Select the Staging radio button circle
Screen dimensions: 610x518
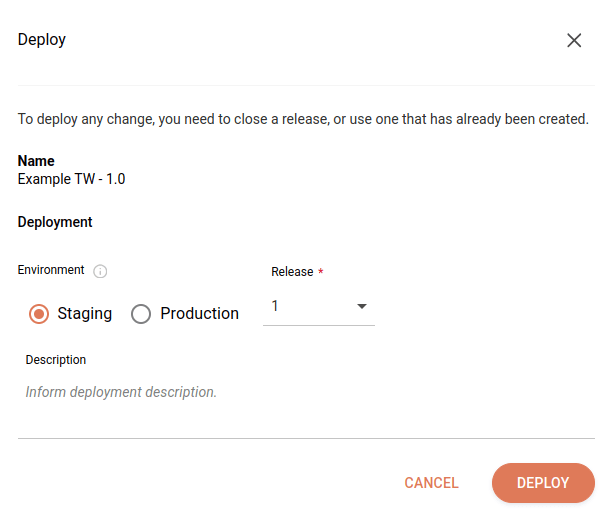click(40, 314)
